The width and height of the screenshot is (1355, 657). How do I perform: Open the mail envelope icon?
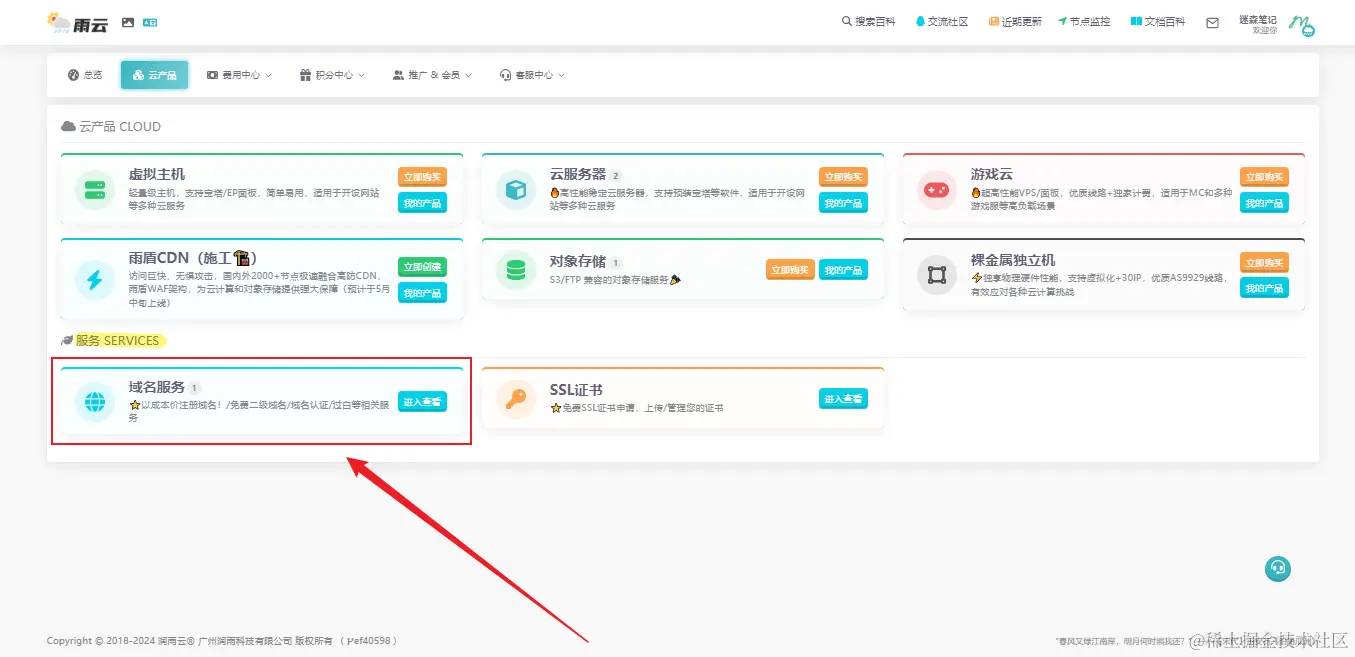[x=1212, y=23]
